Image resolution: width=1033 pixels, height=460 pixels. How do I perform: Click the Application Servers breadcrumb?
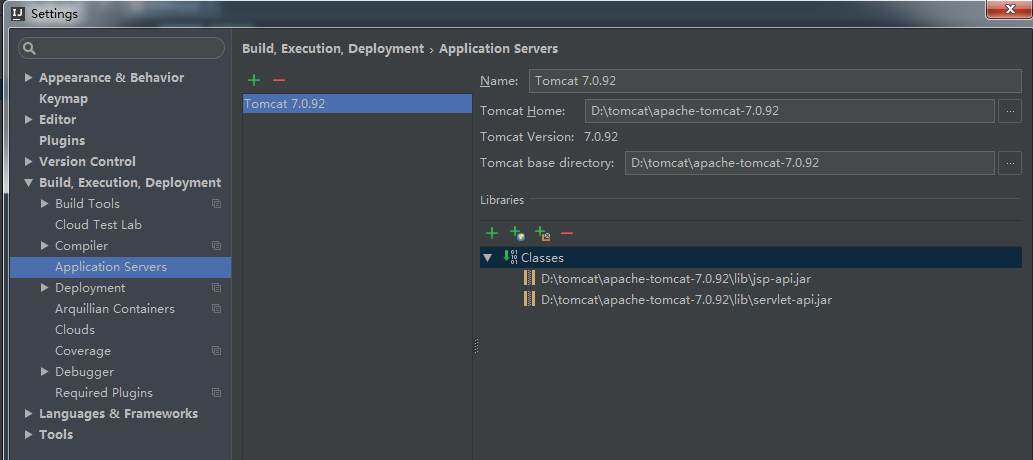pos(499,49)
